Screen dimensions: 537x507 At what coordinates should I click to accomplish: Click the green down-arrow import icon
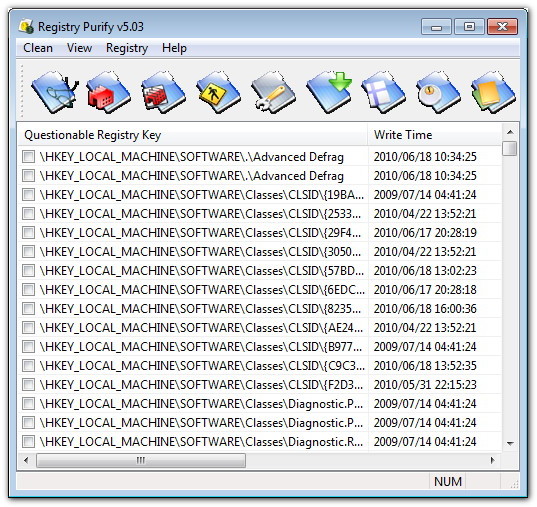[x=329, y=92]
